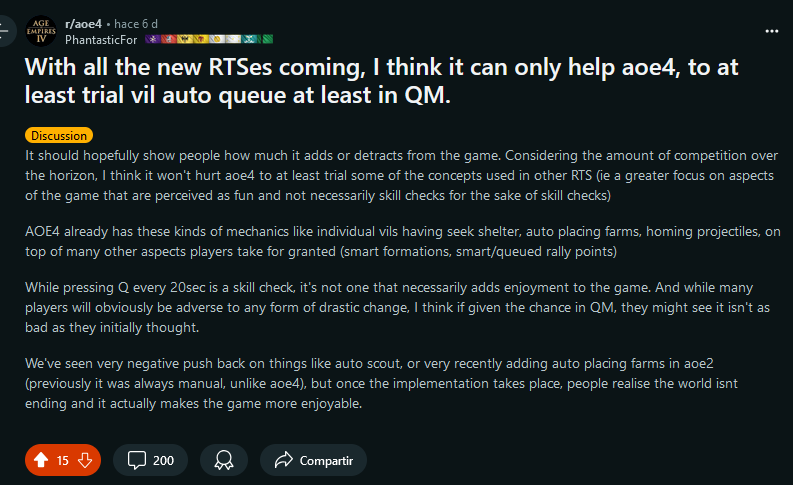This screenshot has height=485, width=793.
Task: Filter by the Discussion flair tag
Action: (x=59, y=136)
